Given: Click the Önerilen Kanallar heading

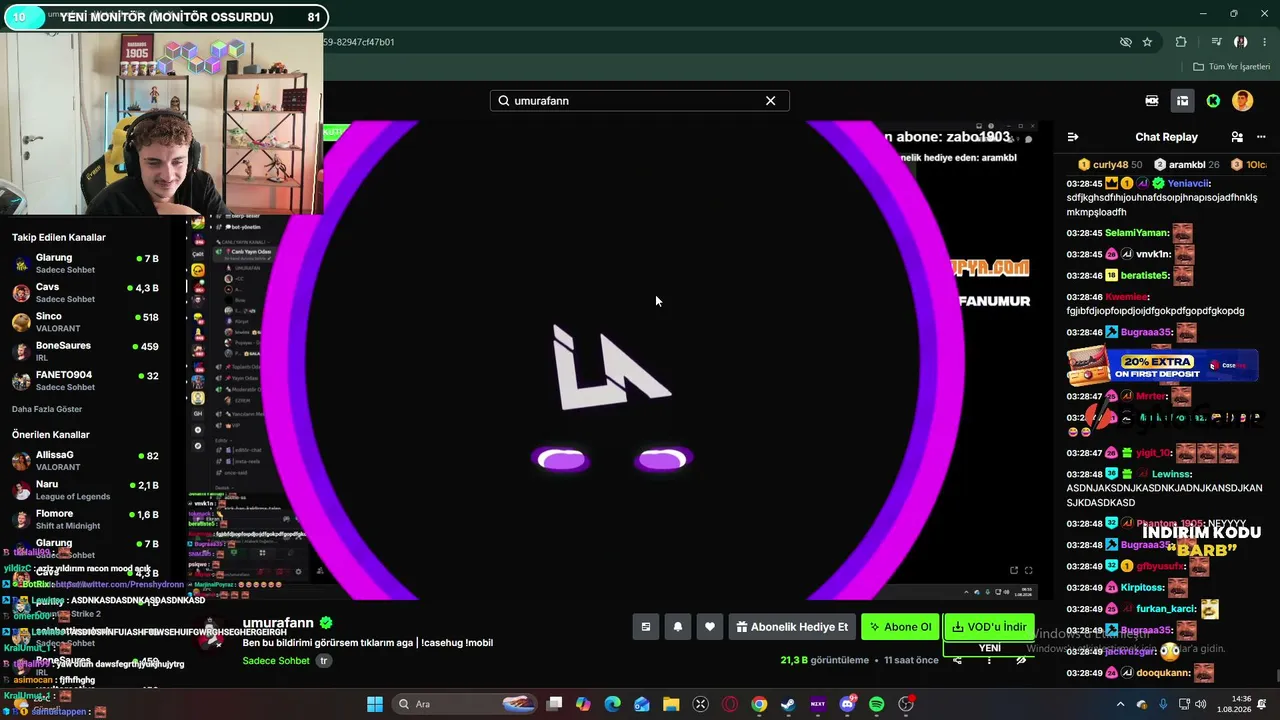Looking at the screenshot, I should tap(51, 435).
